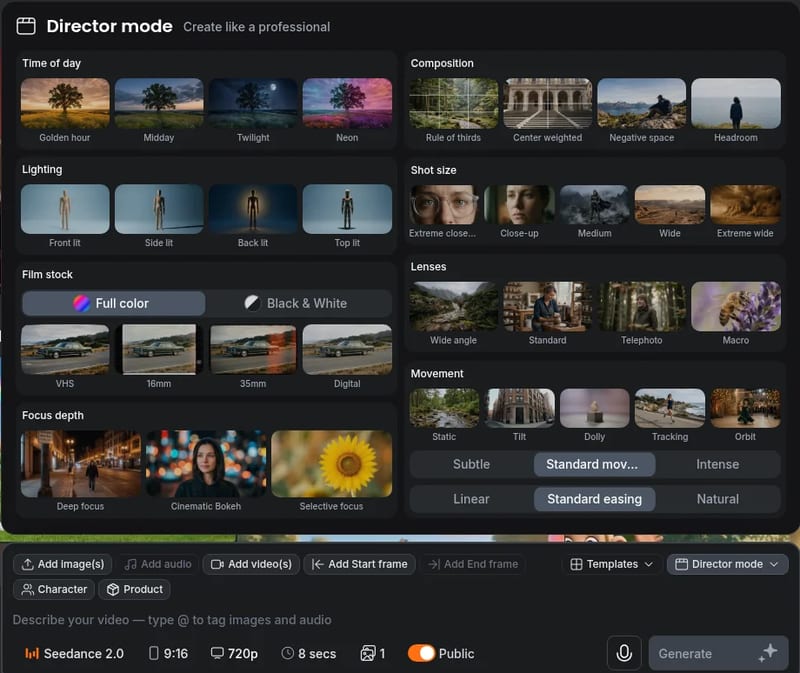The height and width of the screenshot is (673, 800).
Task: Click the Full color rainbow circle icon
Action: pos(82,303)
